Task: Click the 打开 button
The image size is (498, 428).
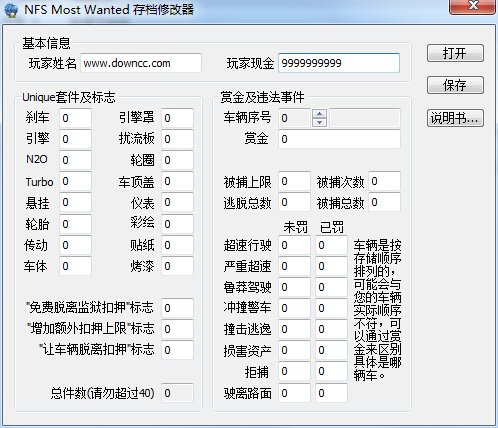Action: click(455, 53)
